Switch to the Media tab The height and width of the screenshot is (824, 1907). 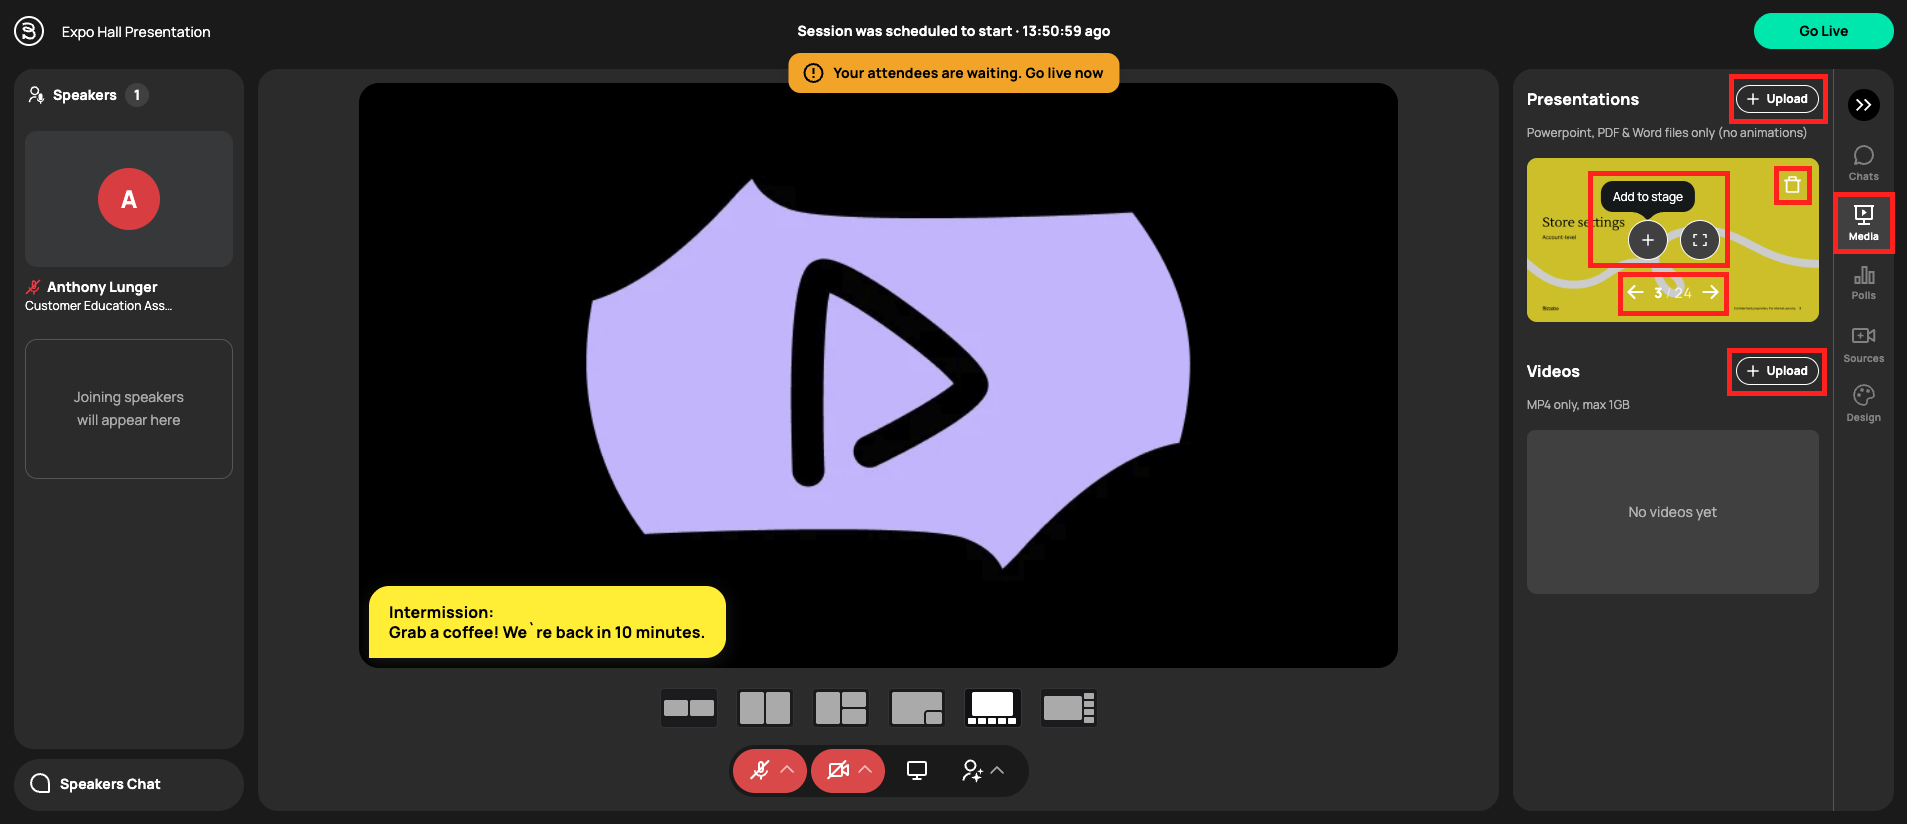click(1863, 222)
